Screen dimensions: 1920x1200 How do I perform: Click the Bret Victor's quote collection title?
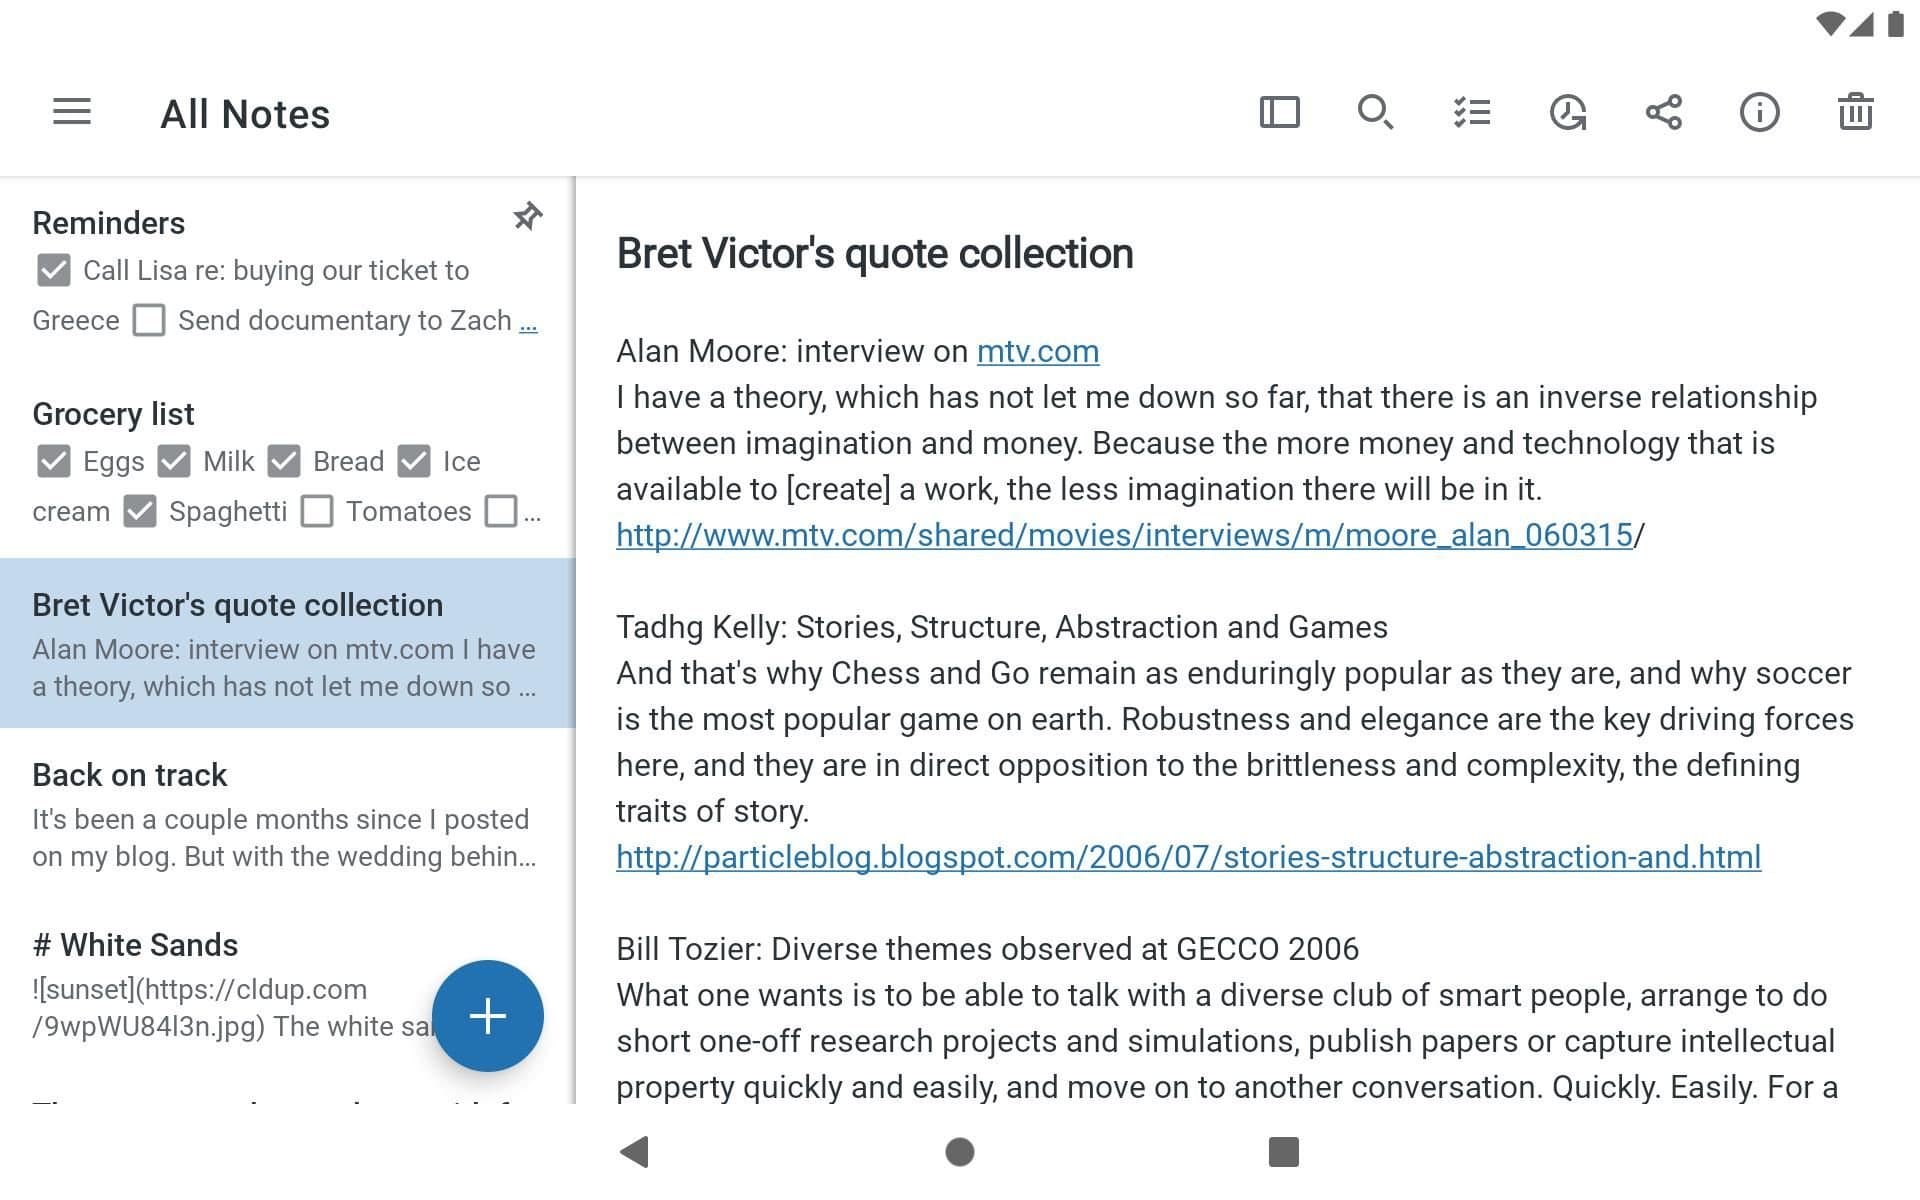point(874,253)
